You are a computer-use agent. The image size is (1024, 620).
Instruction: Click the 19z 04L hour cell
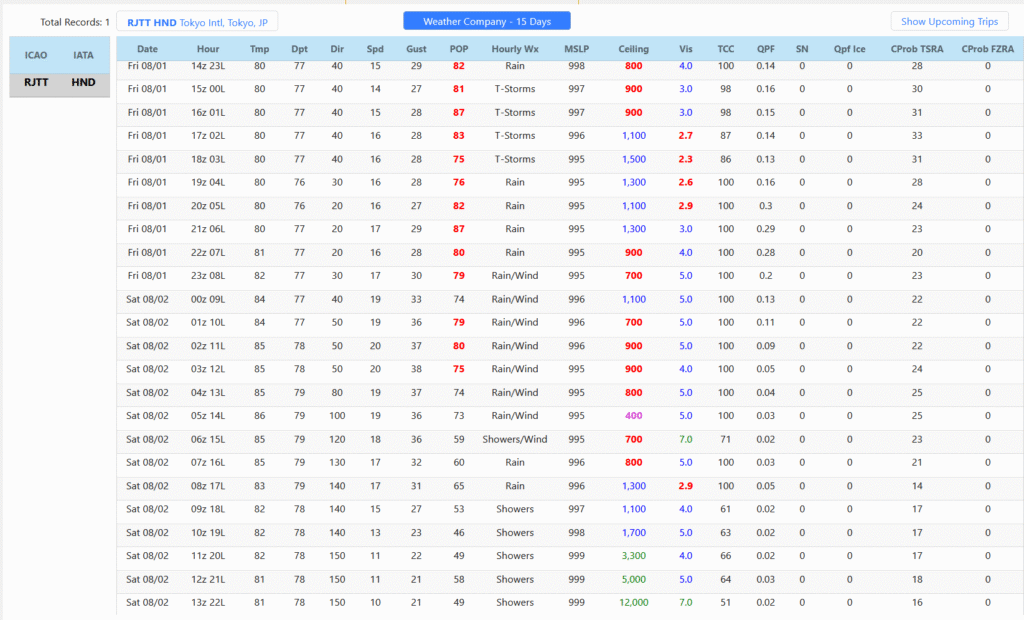click(208, 182)
